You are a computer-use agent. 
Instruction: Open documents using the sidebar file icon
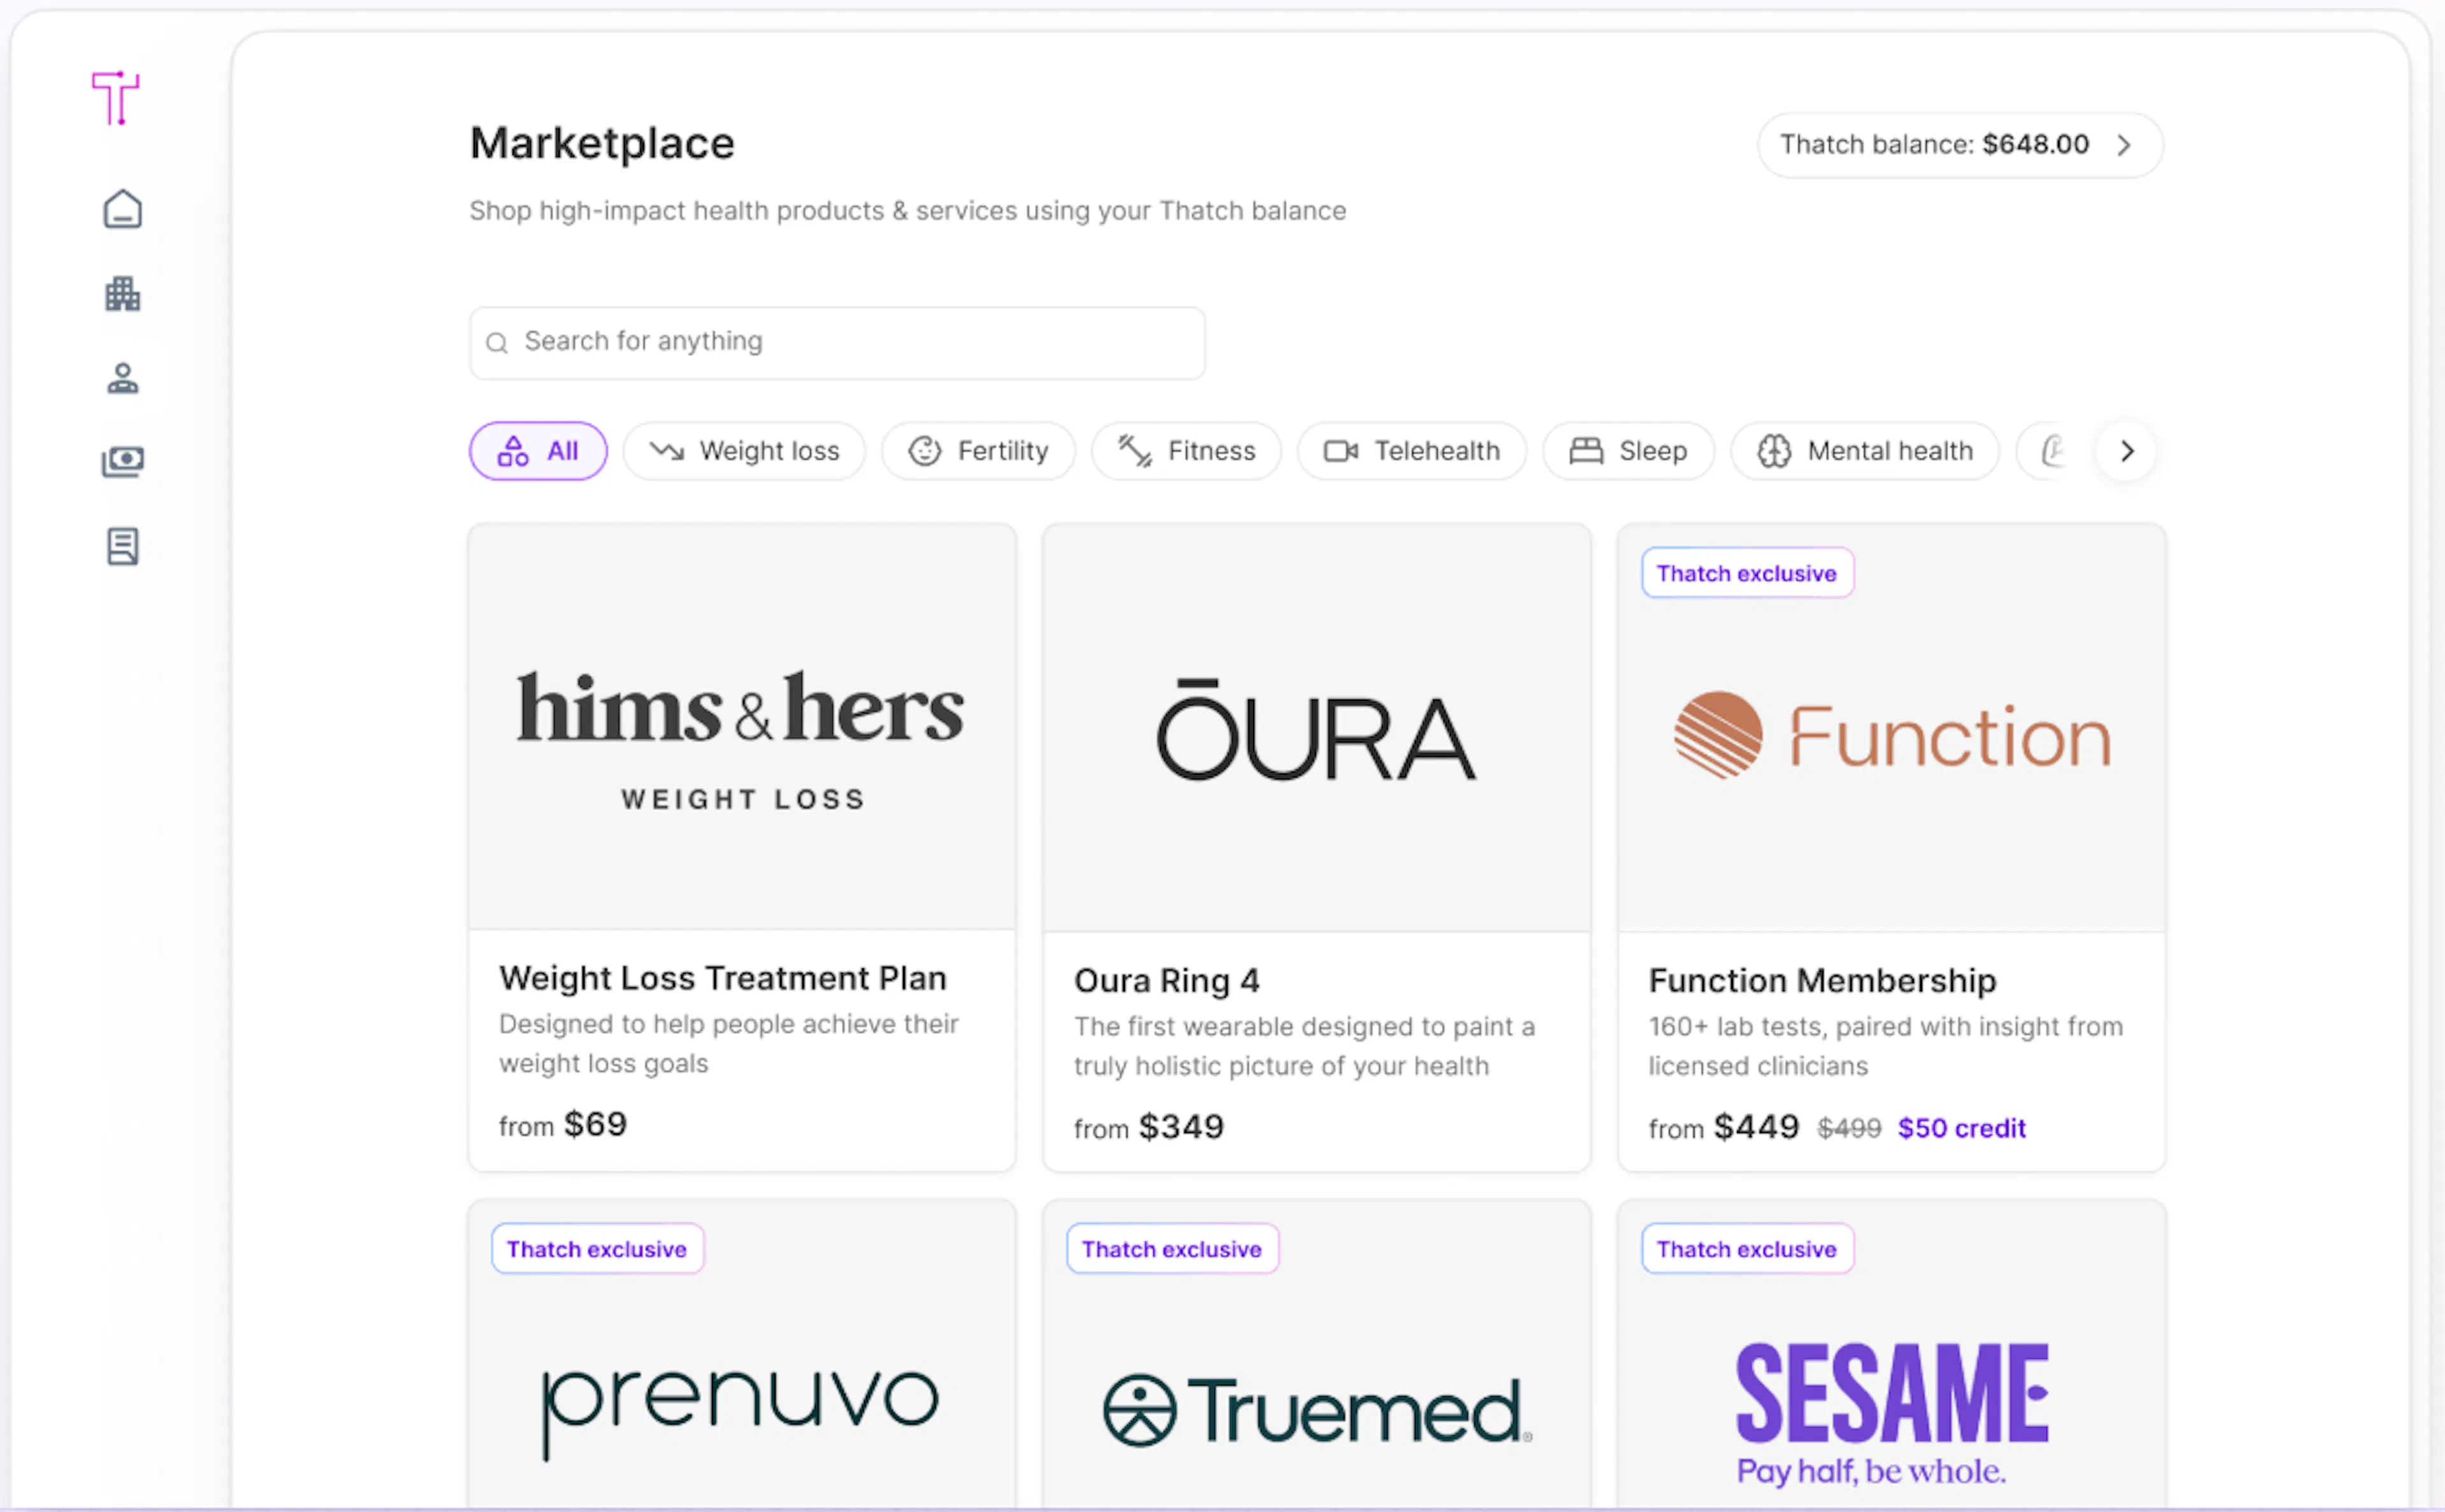point(121,546)
